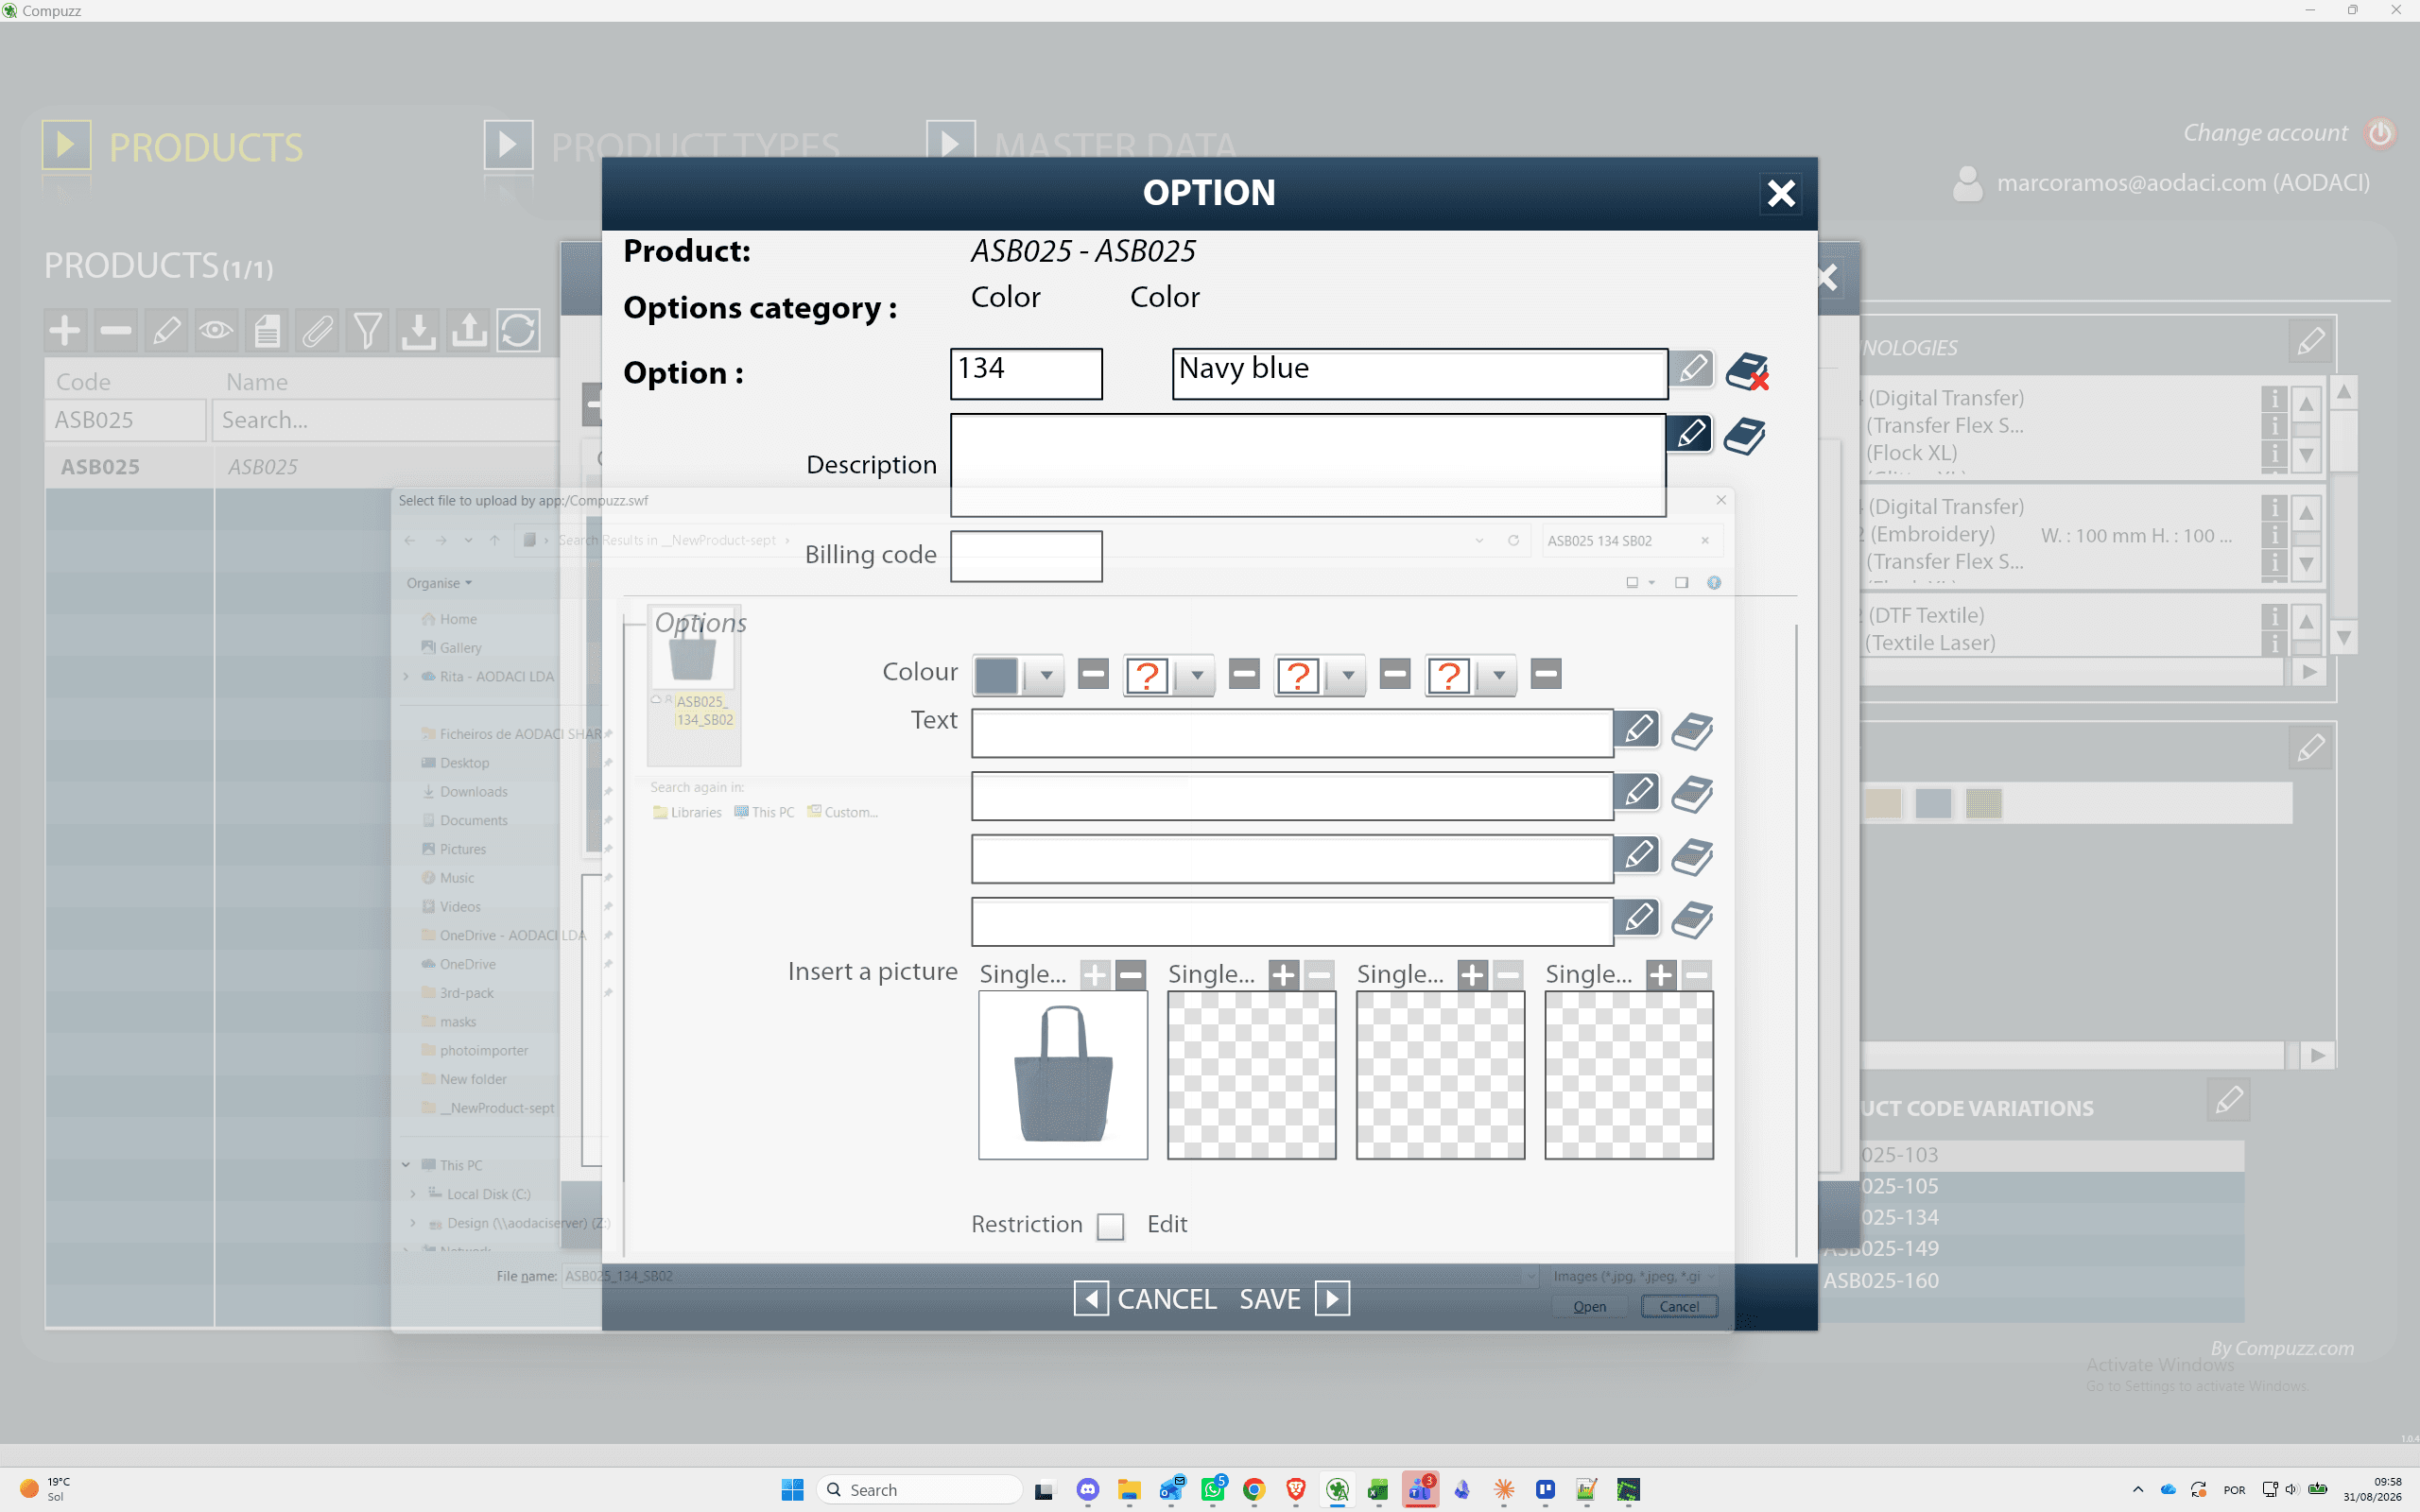Screen dimensions: 2420x1512
Task: Open Windows Start menu on taskbar
Action: point(792,1489)
